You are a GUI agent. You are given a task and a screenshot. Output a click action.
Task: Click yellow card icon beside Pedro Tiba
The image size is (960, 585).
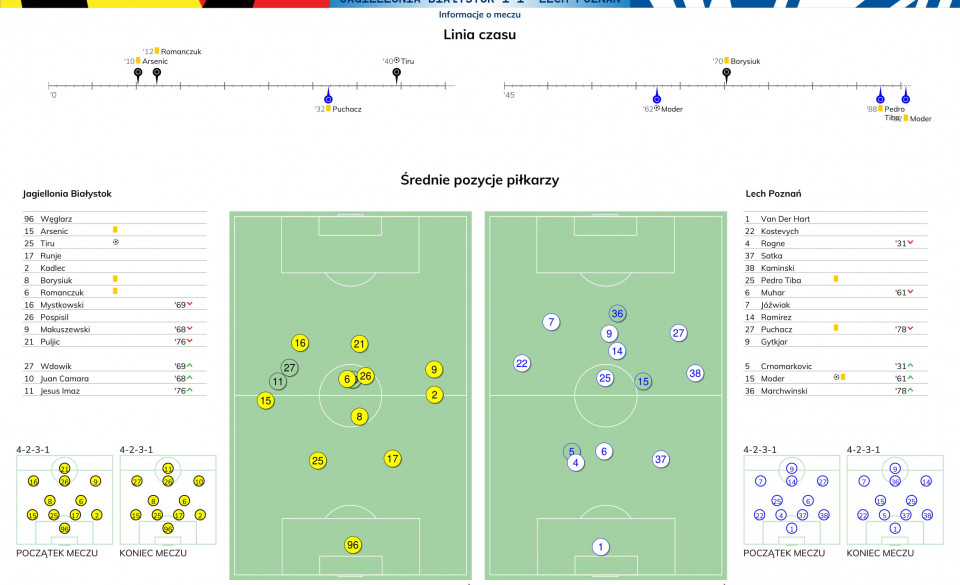point(836,279)
